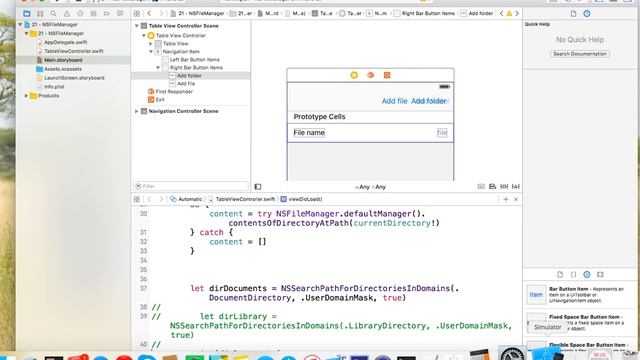This screenshot has height=360, width=640.
Task: Select the File name label in prototype cell
Action: click(309, 133)
